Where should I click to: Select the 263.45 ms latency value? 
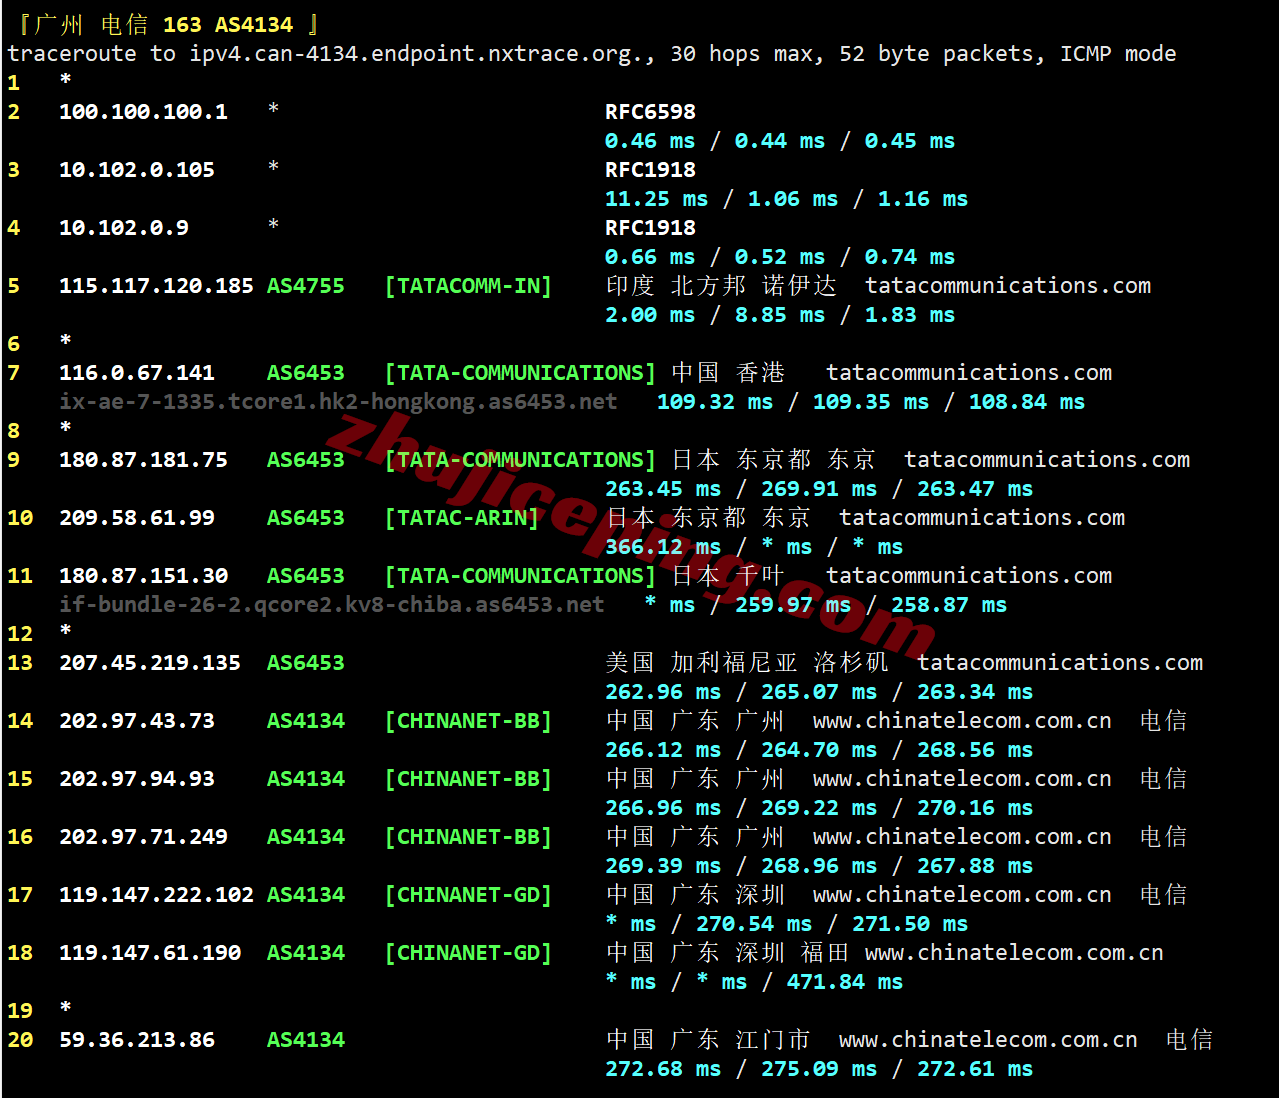[x=662, y=489]
